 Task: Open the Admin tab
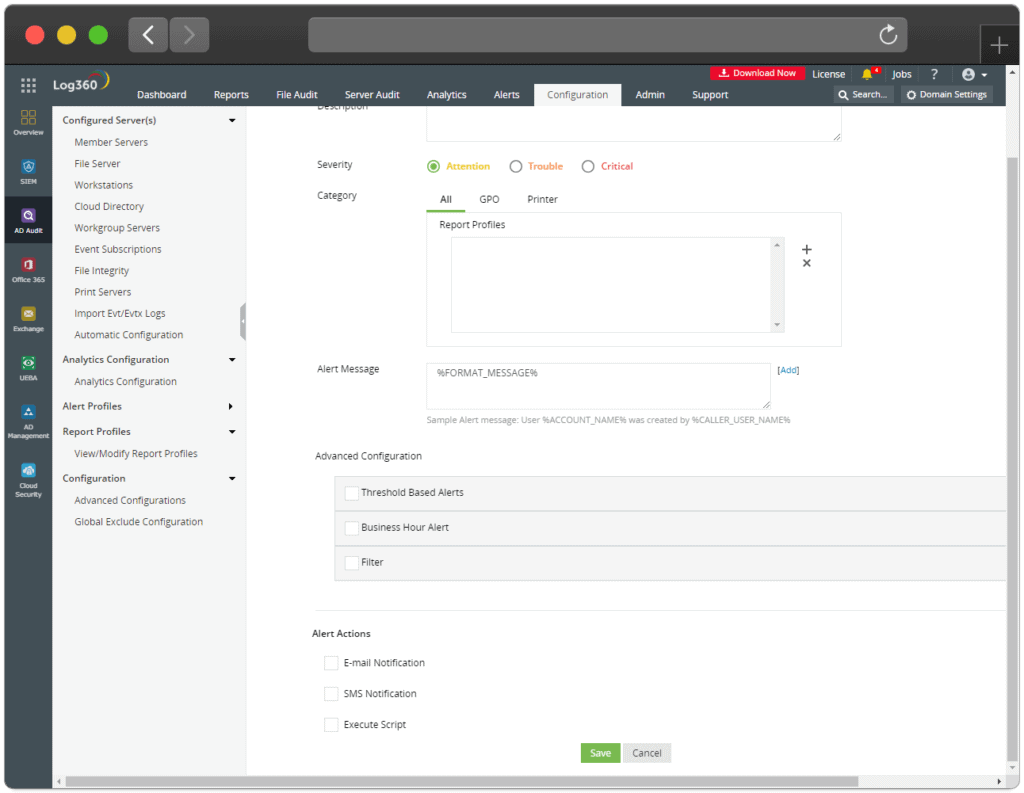tap(650, 95)
